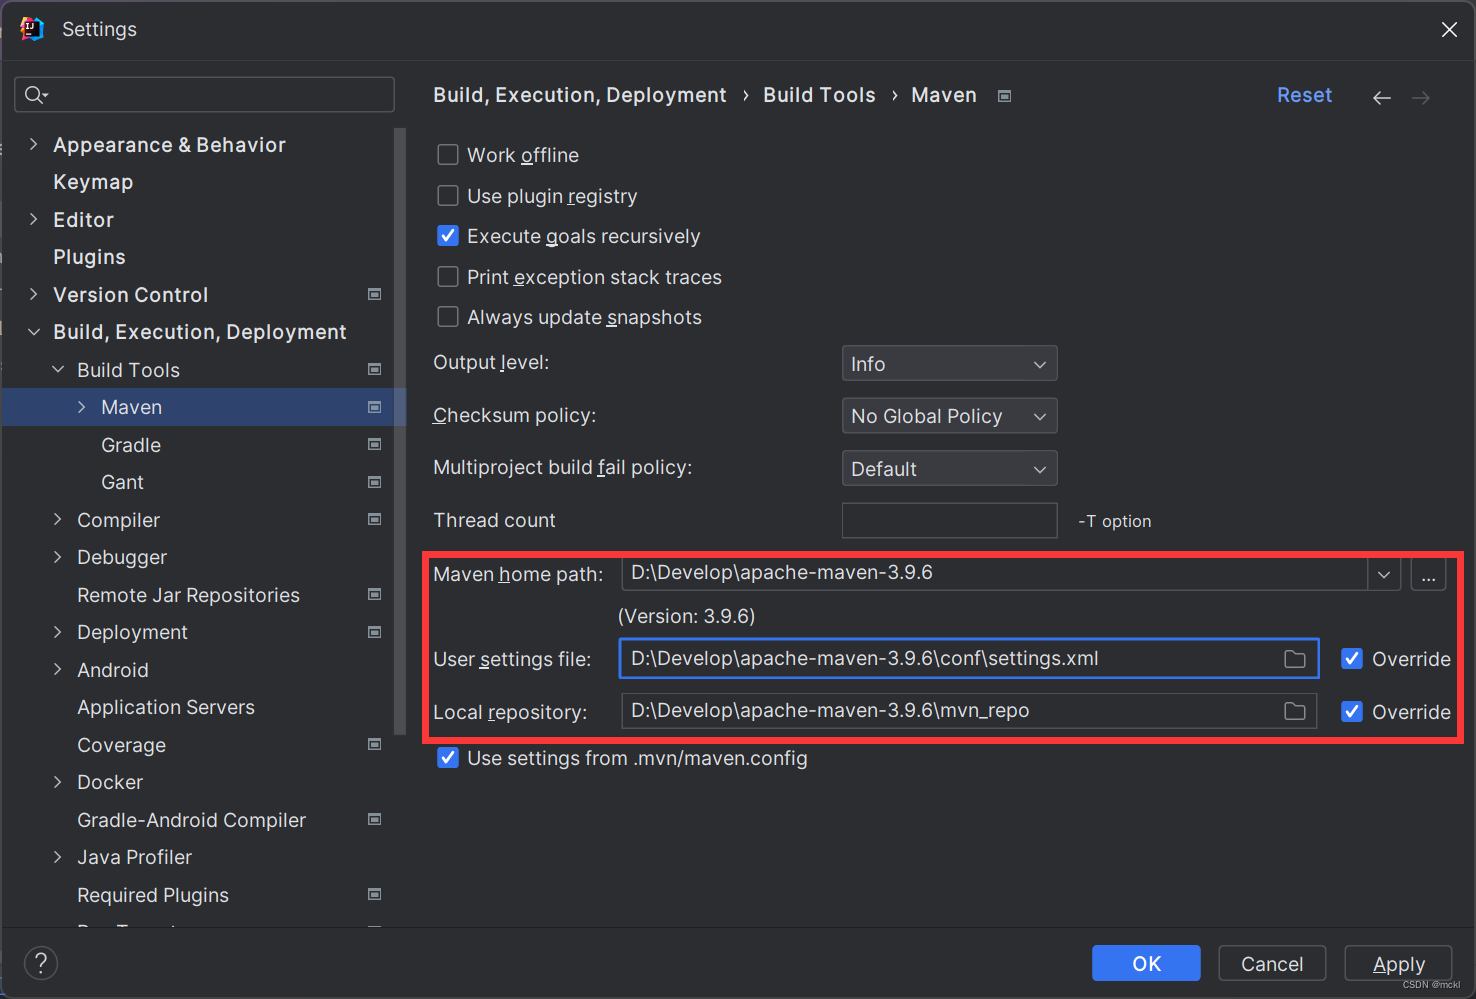Enable Print exception stack traces

tap(448, 277)
